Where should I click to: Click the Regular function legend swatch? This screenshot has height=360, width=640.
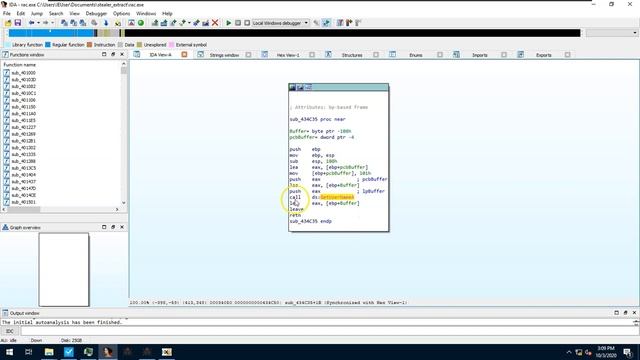click(48, 44)
